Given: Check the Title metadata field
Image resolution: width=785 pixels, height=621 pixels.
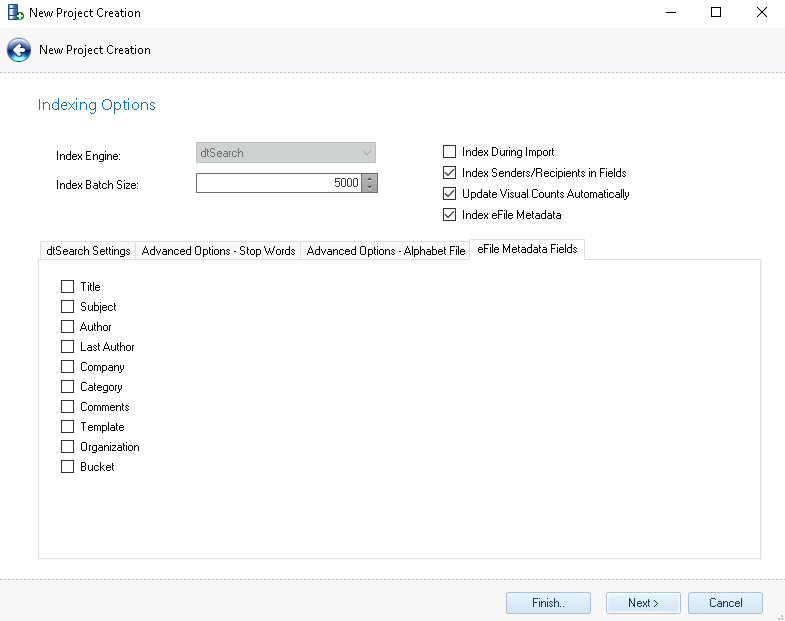Looking at the screenshot, I should (x=68, y=287).
